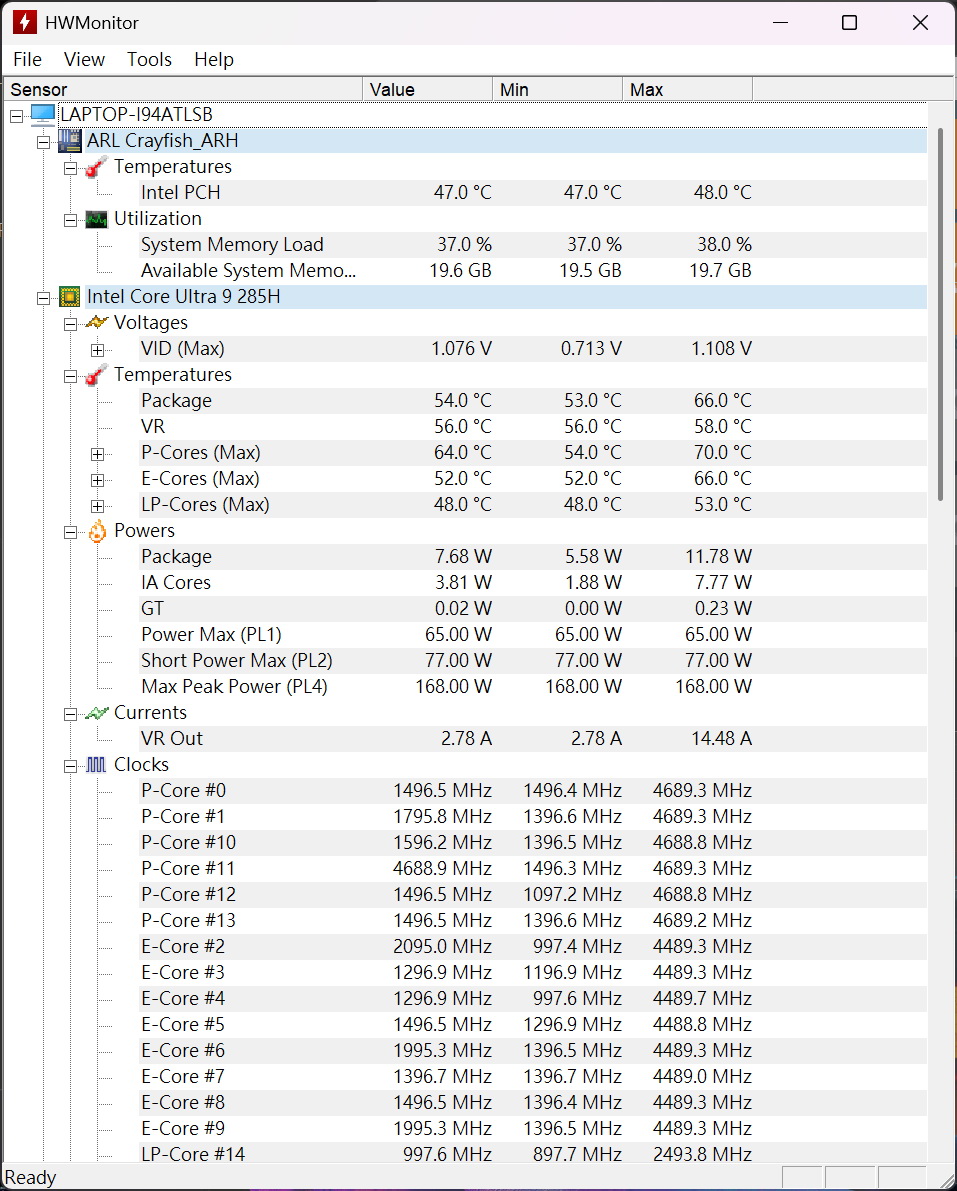
Task: Open the View menu
Action: [x=84, y=59]
